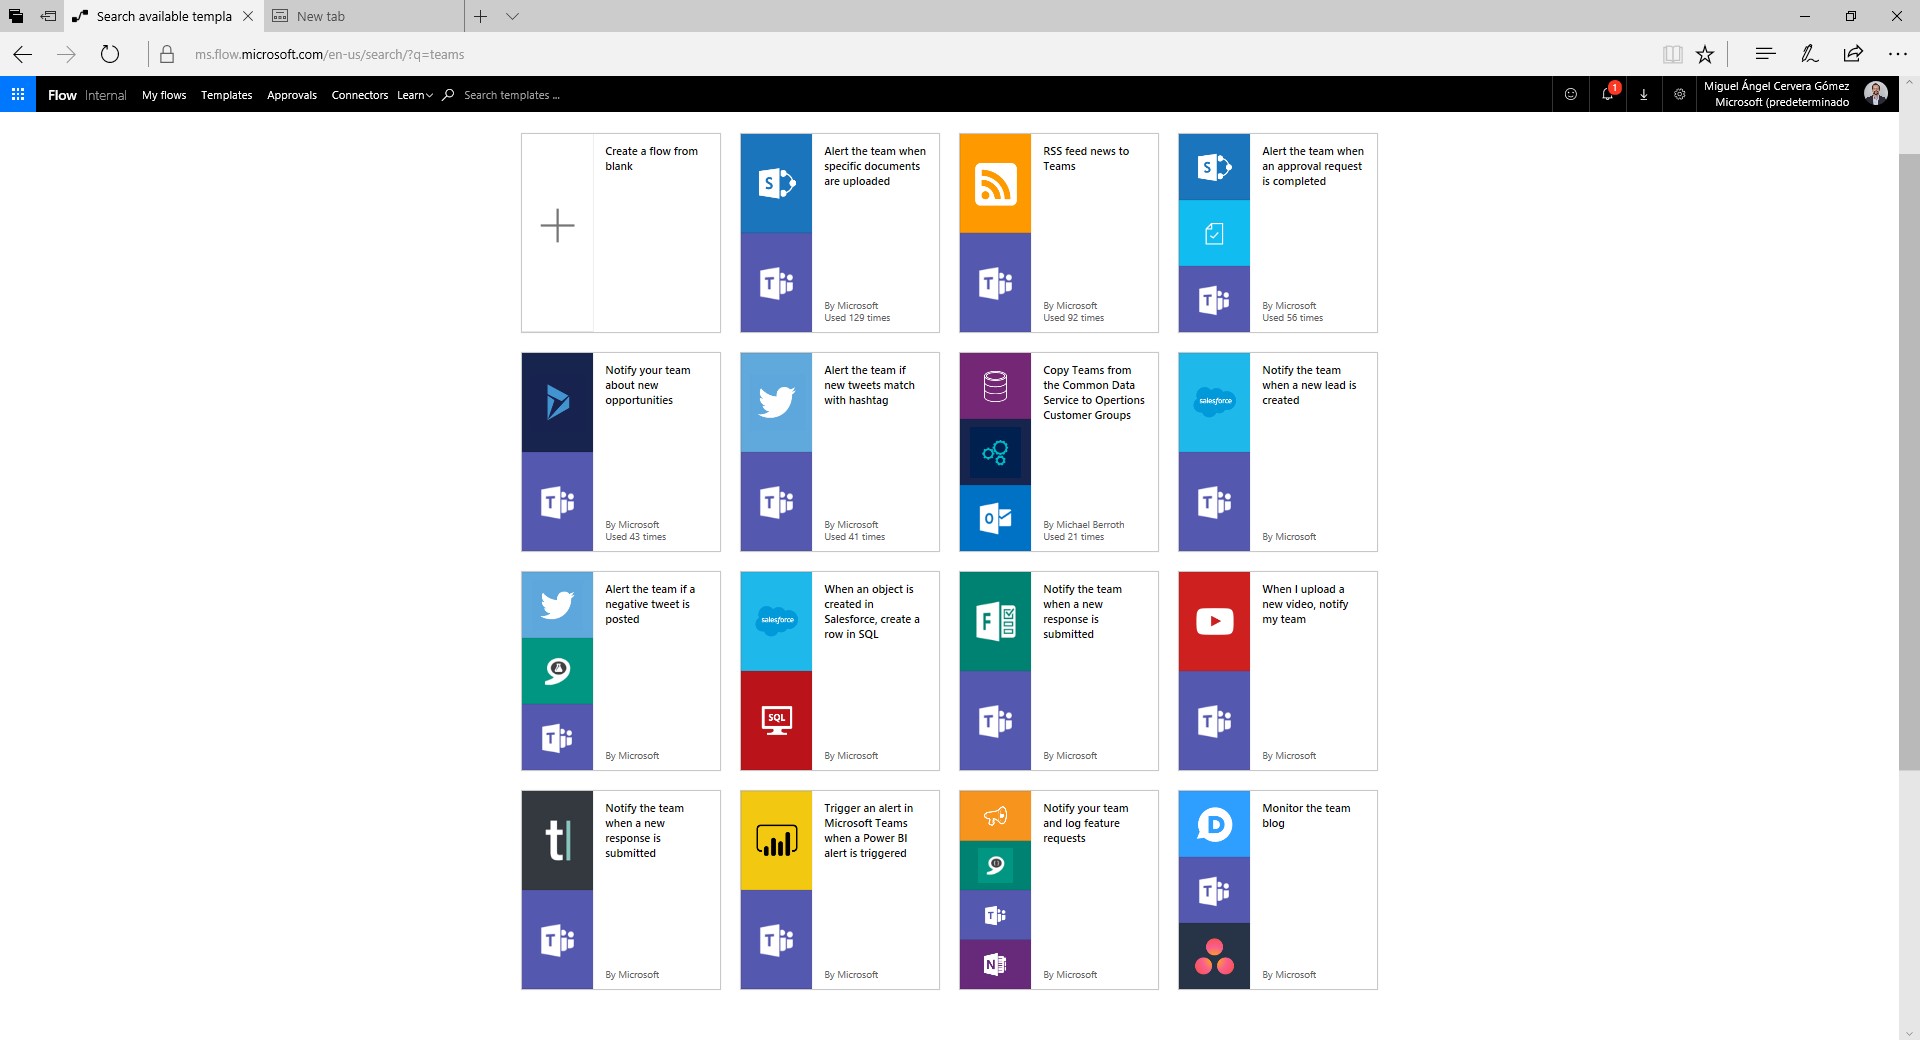The image size is (1920, 1040).
Task: Click Typeform icon on new response submitted card
Action: point(557,840)
